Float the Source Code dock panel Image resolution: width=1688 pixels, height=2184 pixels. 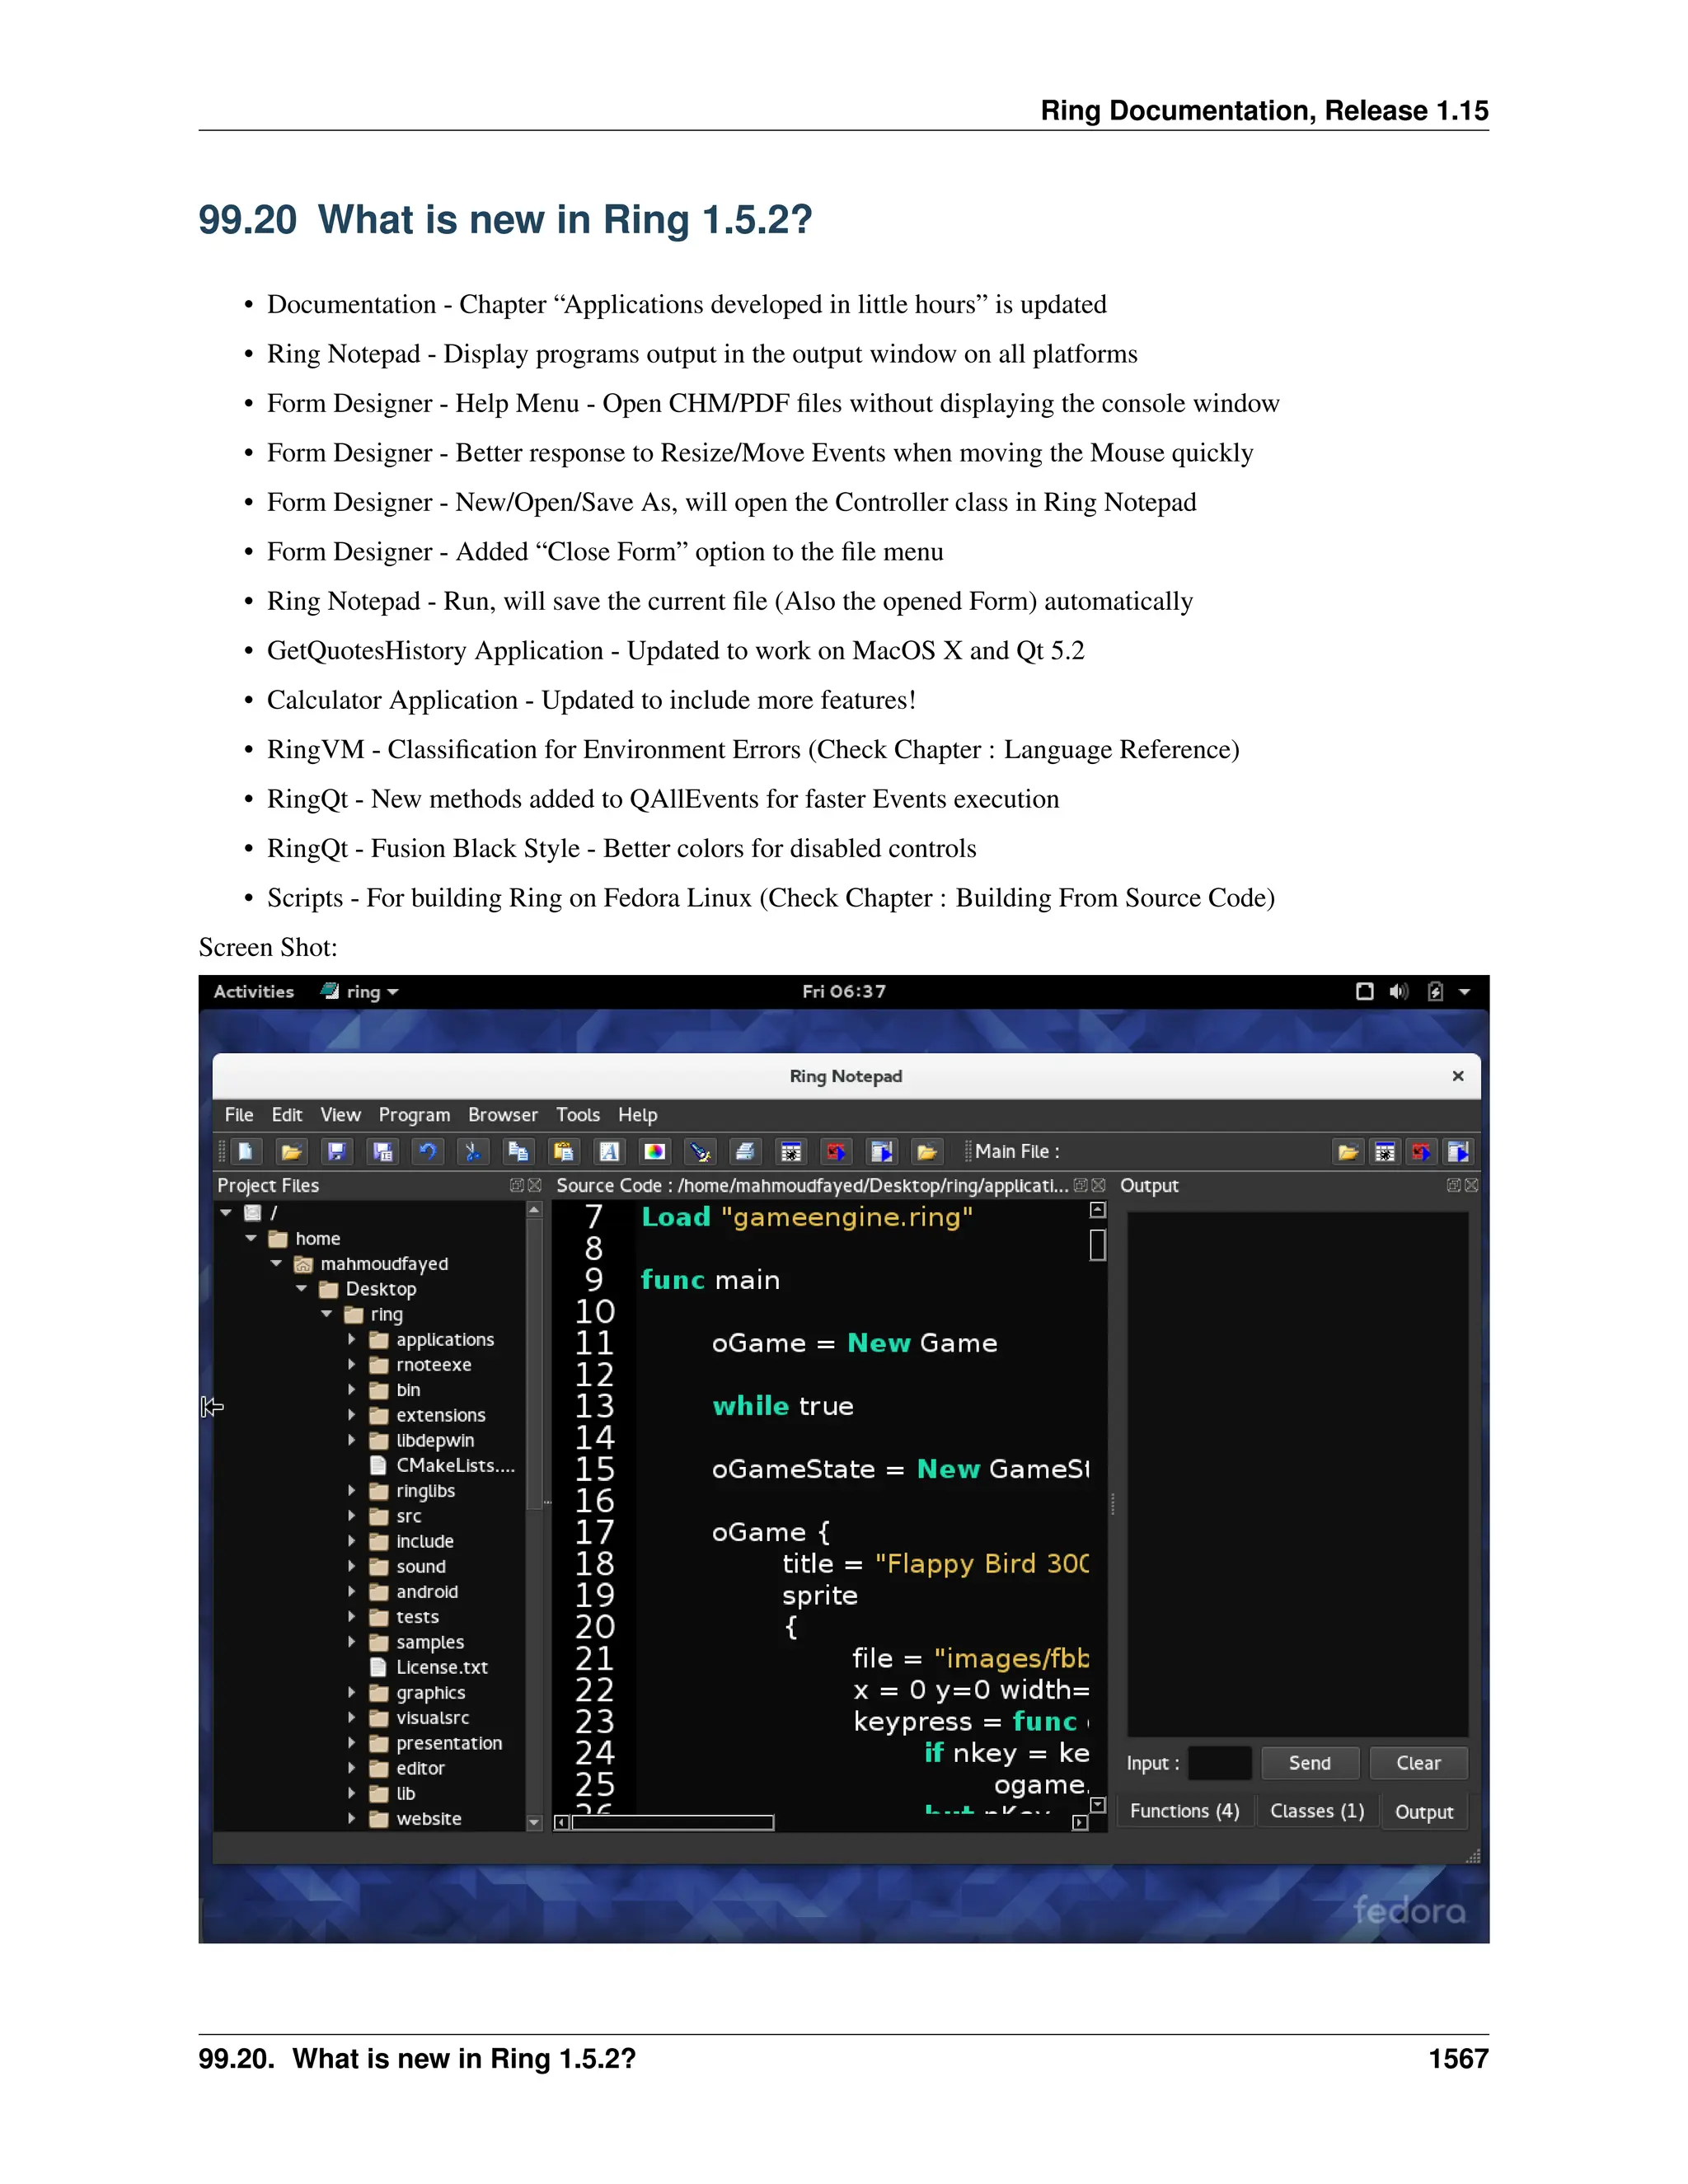pos(1080,1185)
